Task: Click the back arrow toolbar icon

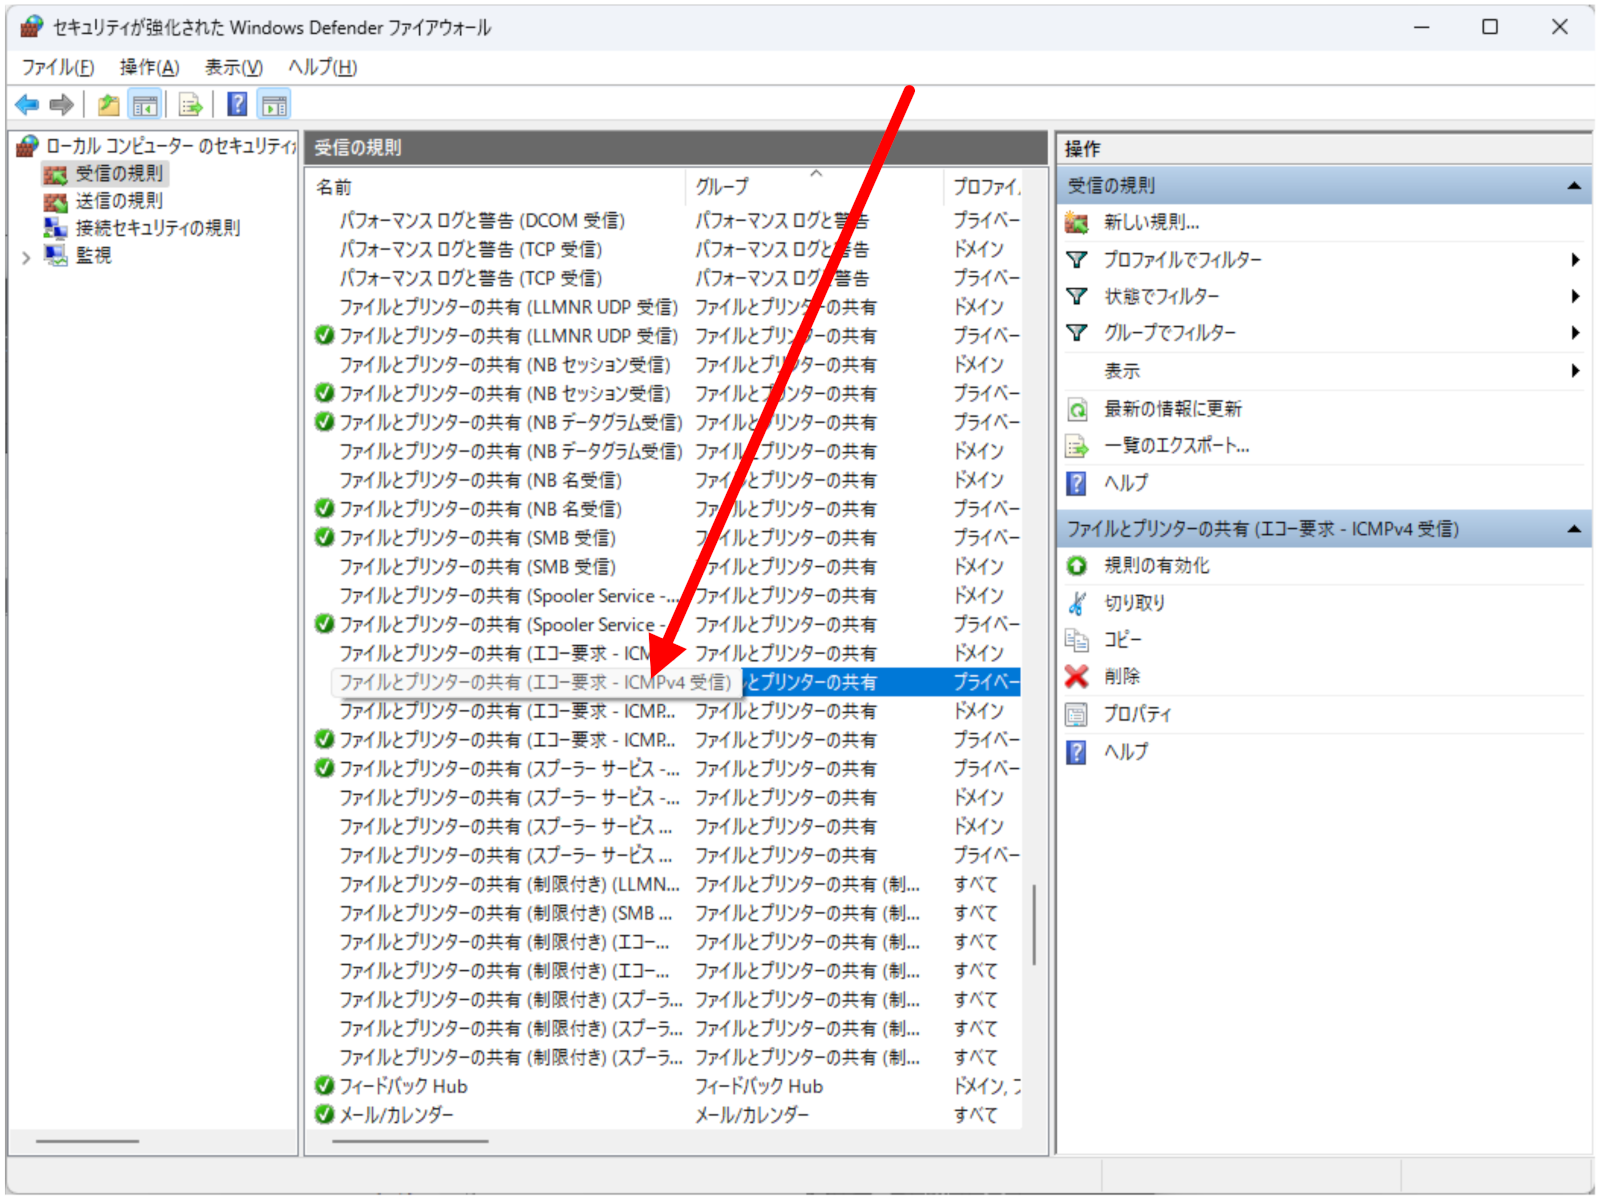Action: [x=27, y=104]
